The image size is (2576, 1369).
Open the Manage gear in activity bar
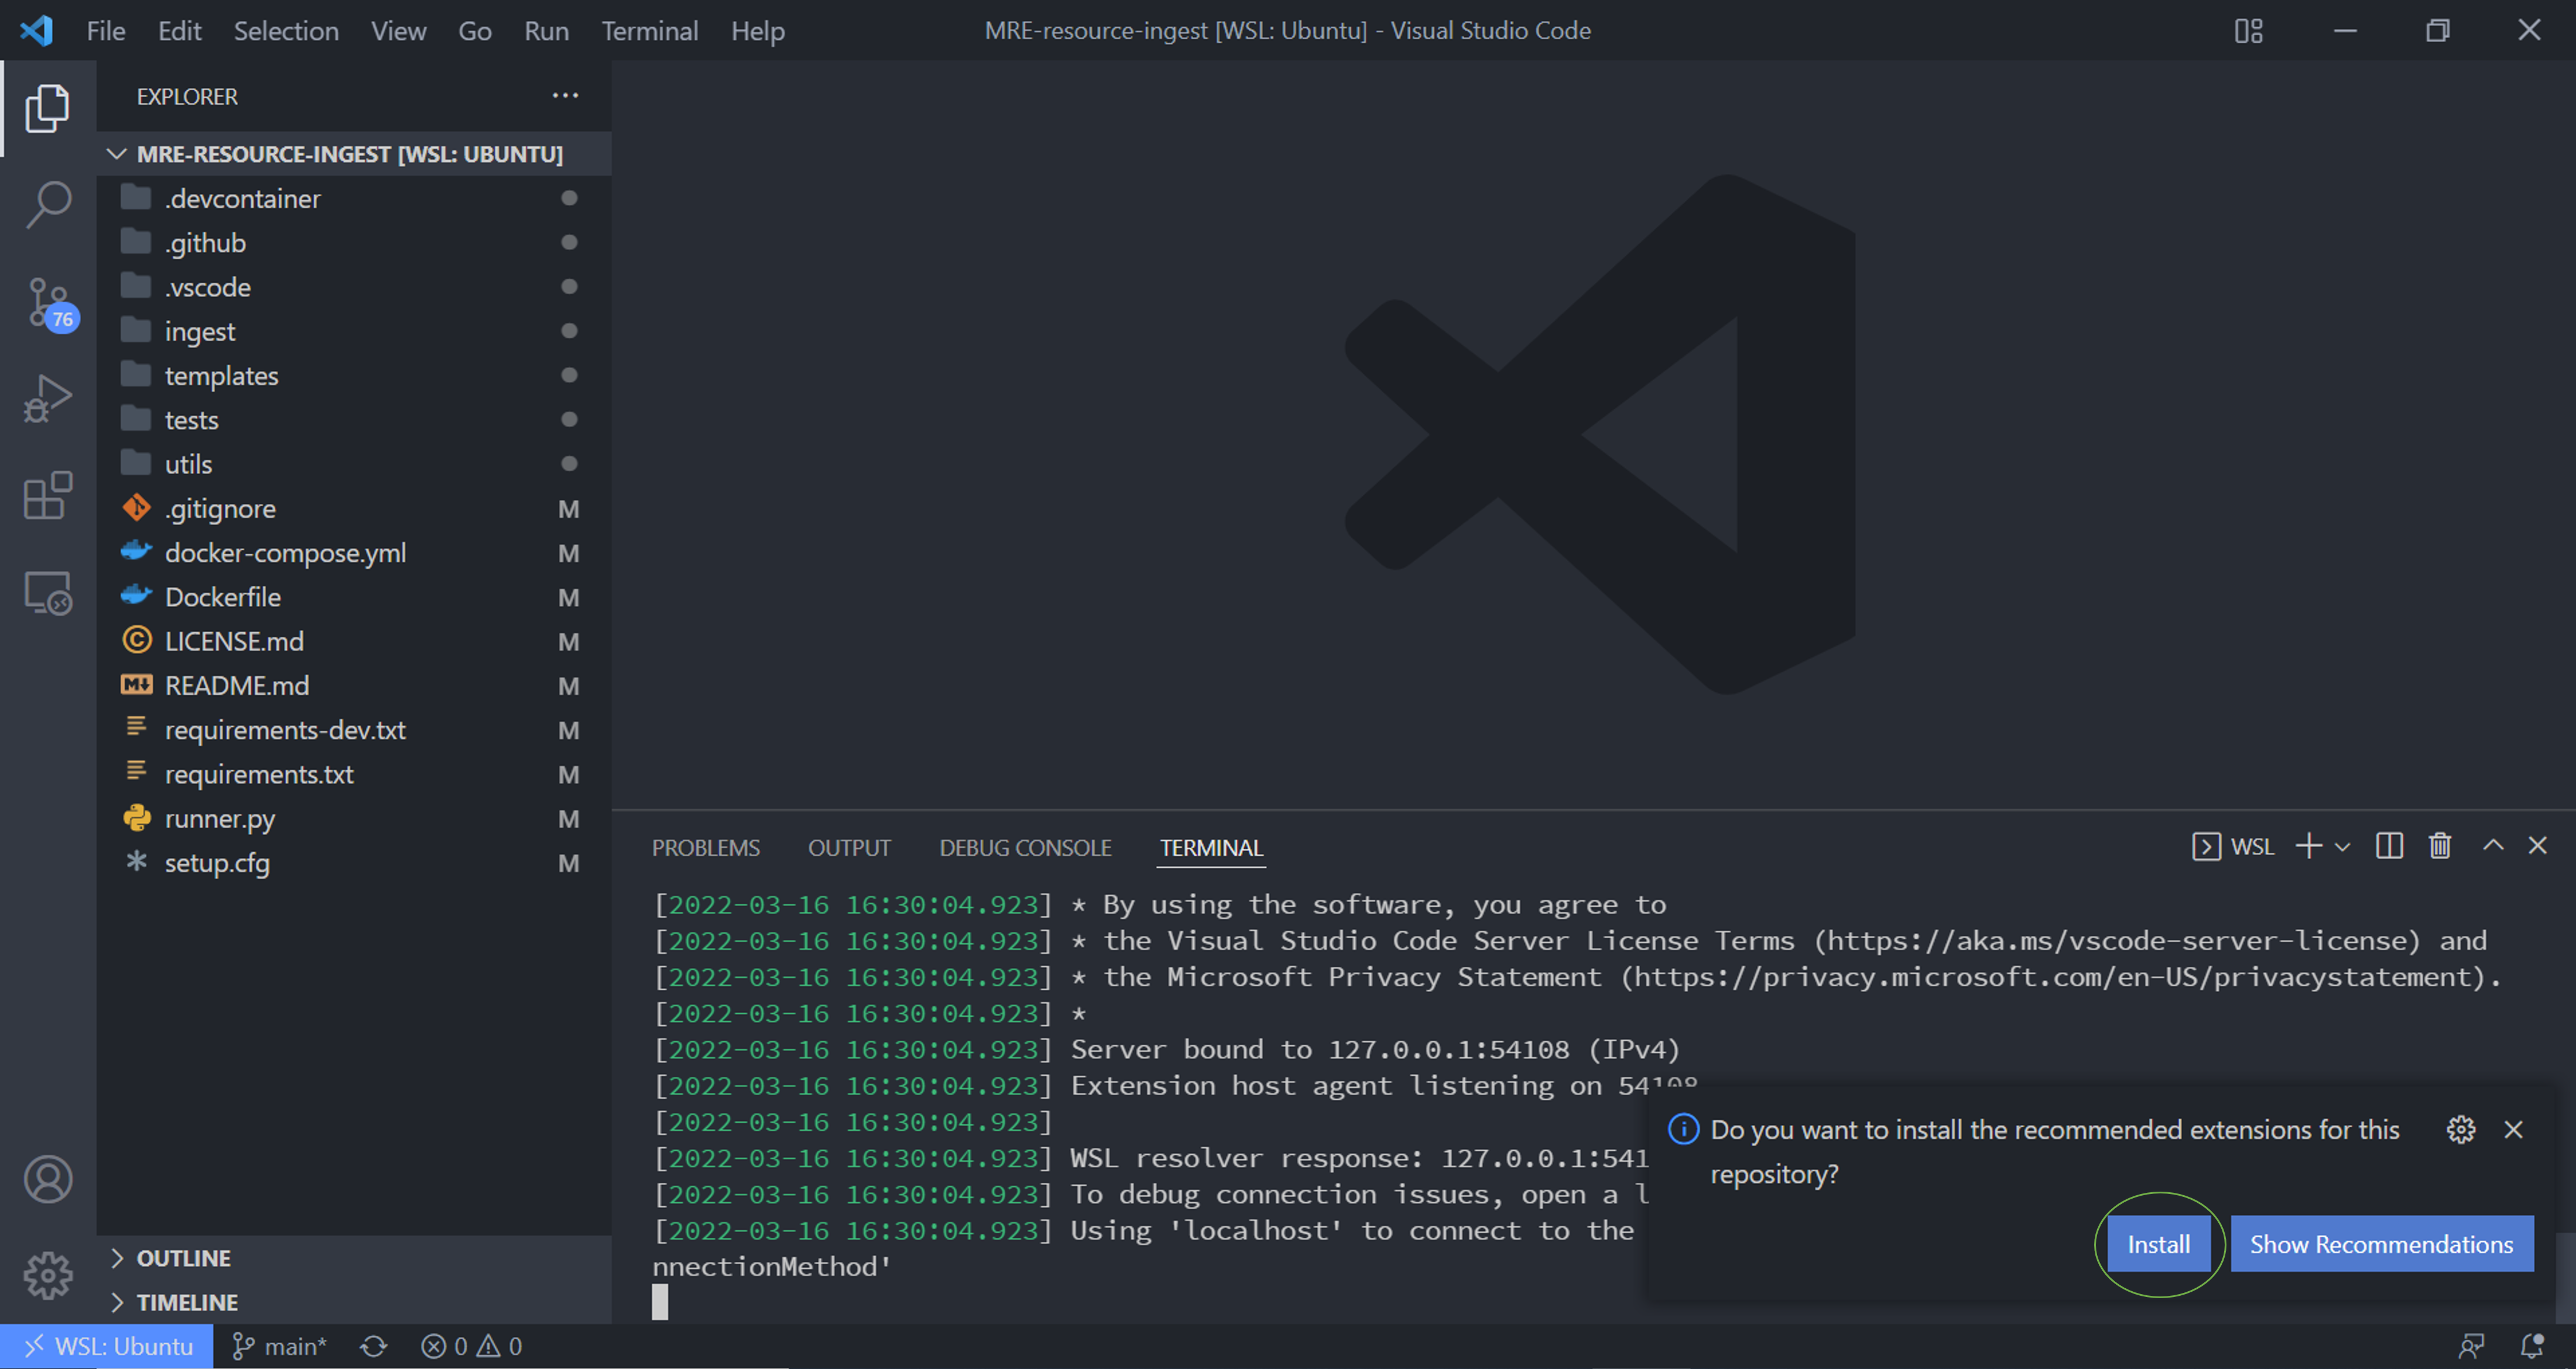coord(47,1275)
